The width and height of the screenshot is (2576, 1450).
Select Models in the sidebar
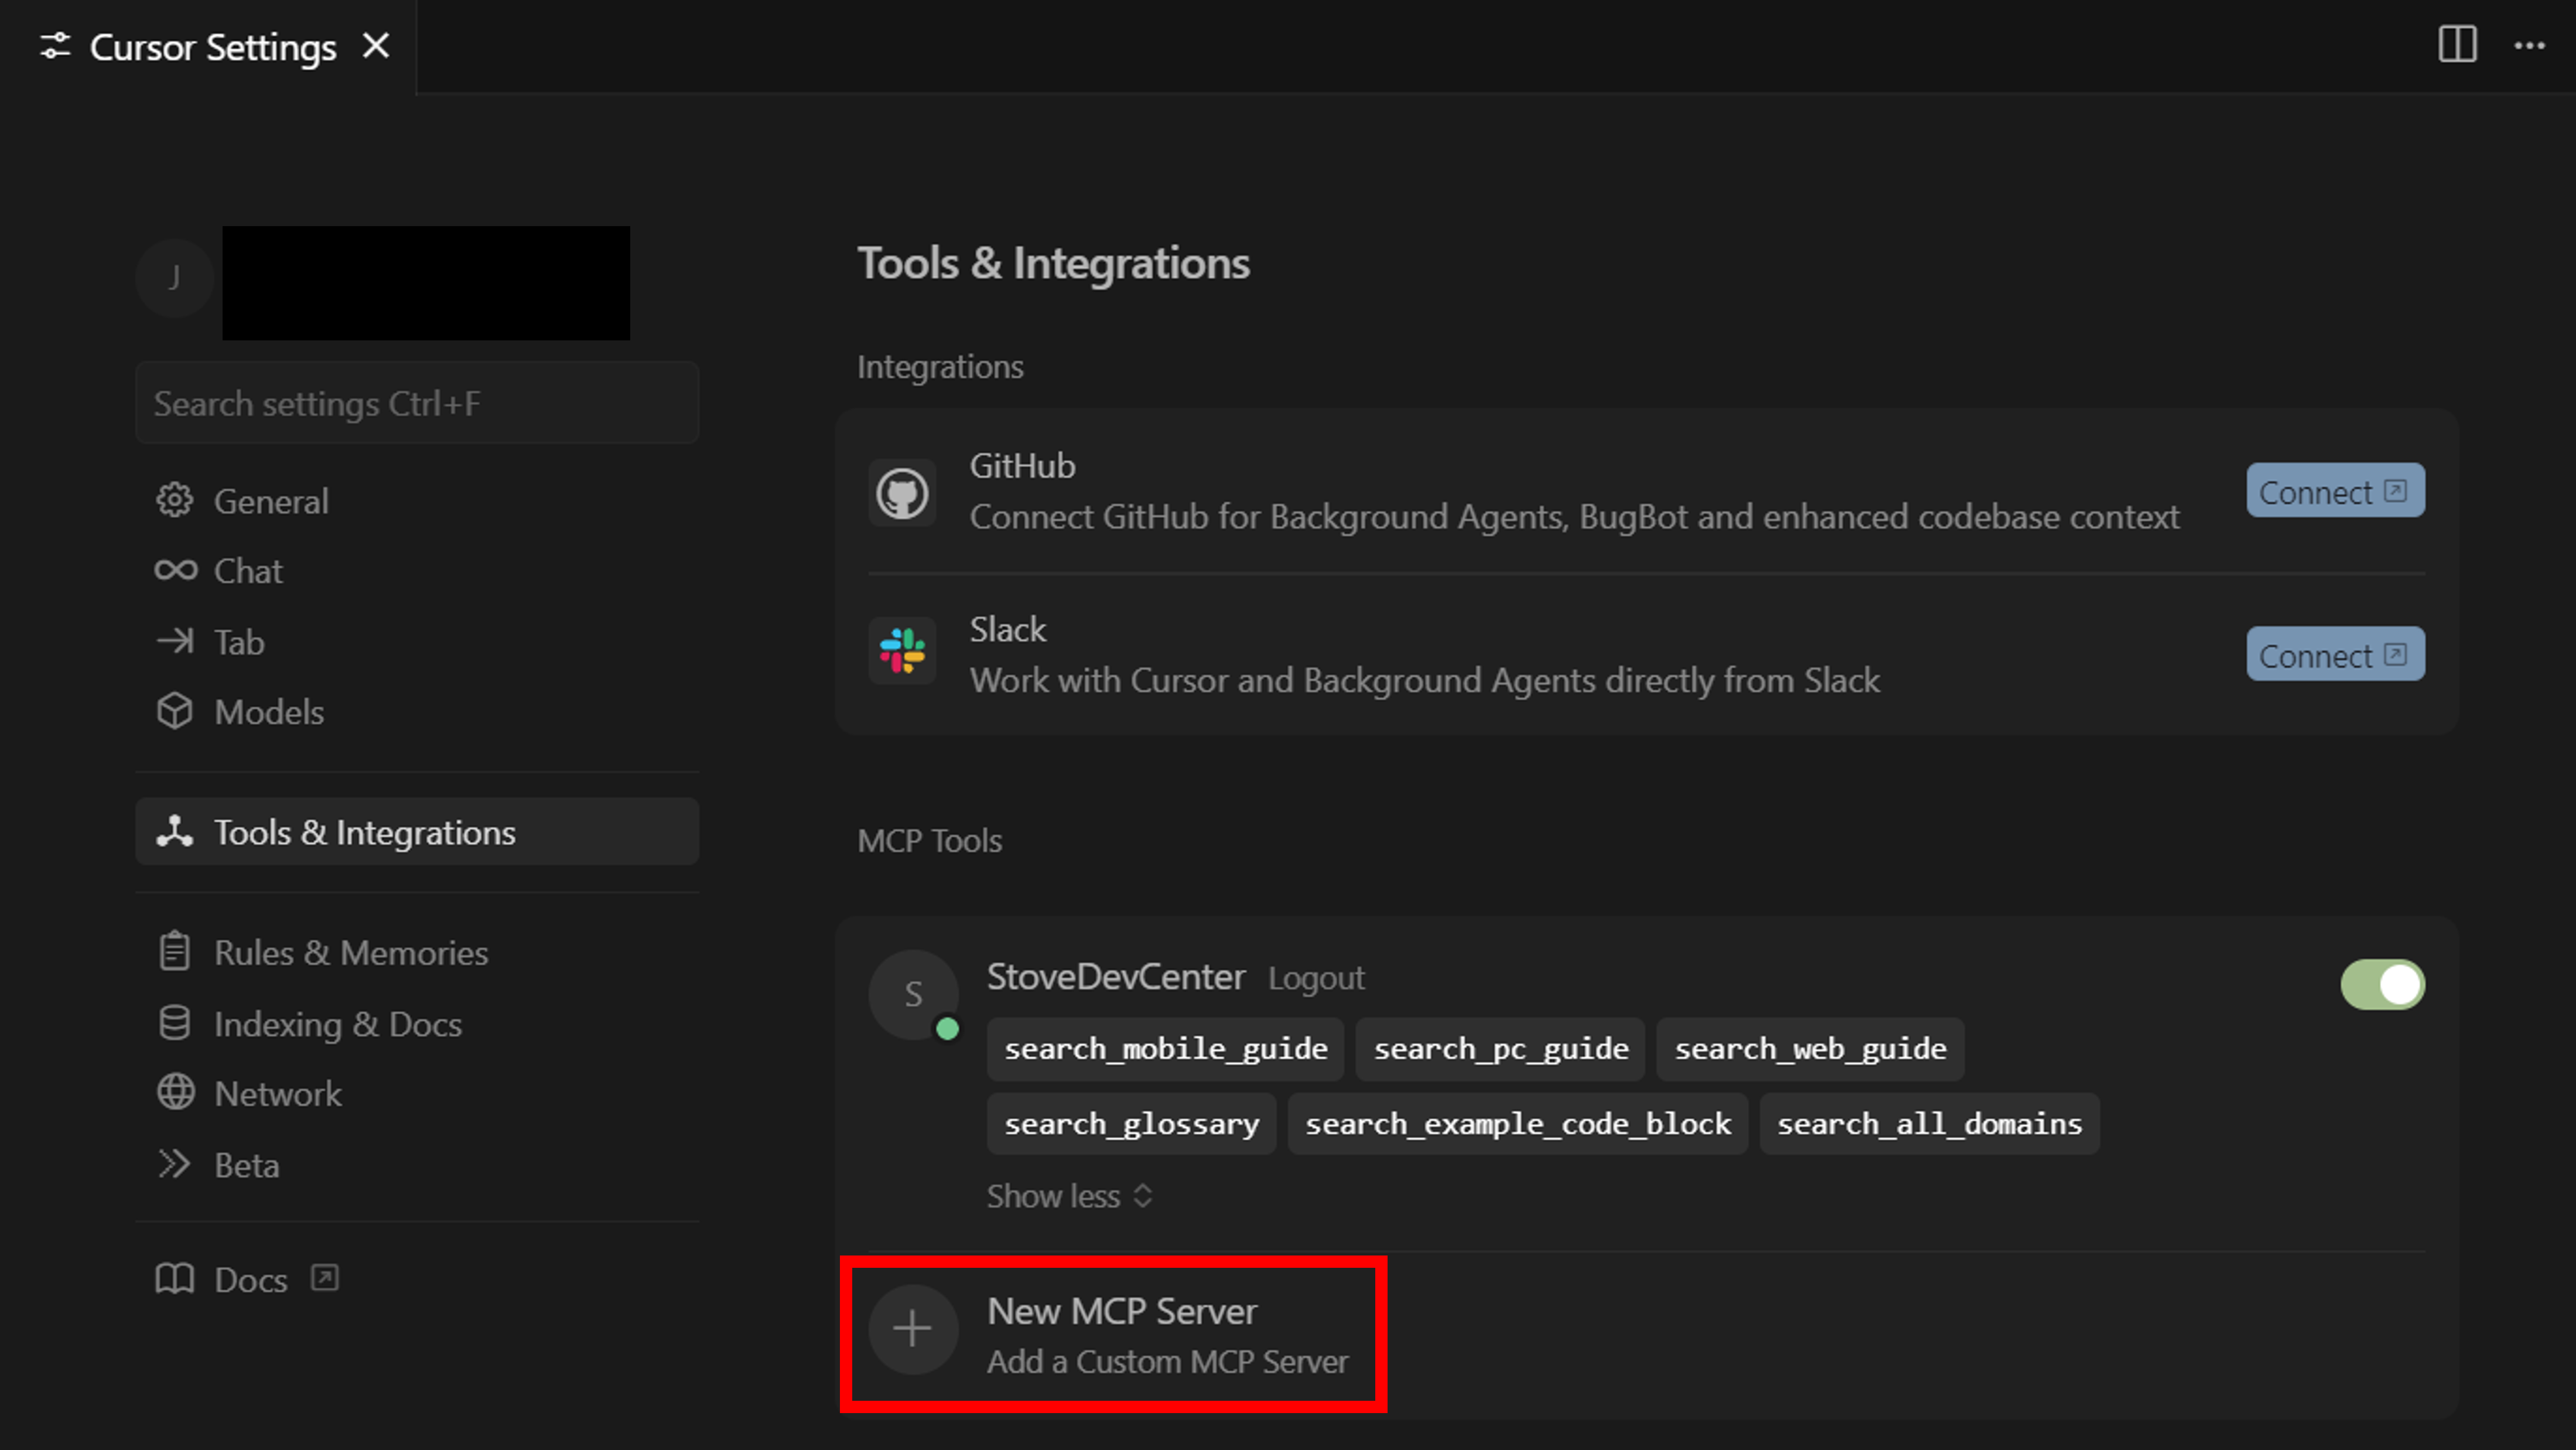417,712
